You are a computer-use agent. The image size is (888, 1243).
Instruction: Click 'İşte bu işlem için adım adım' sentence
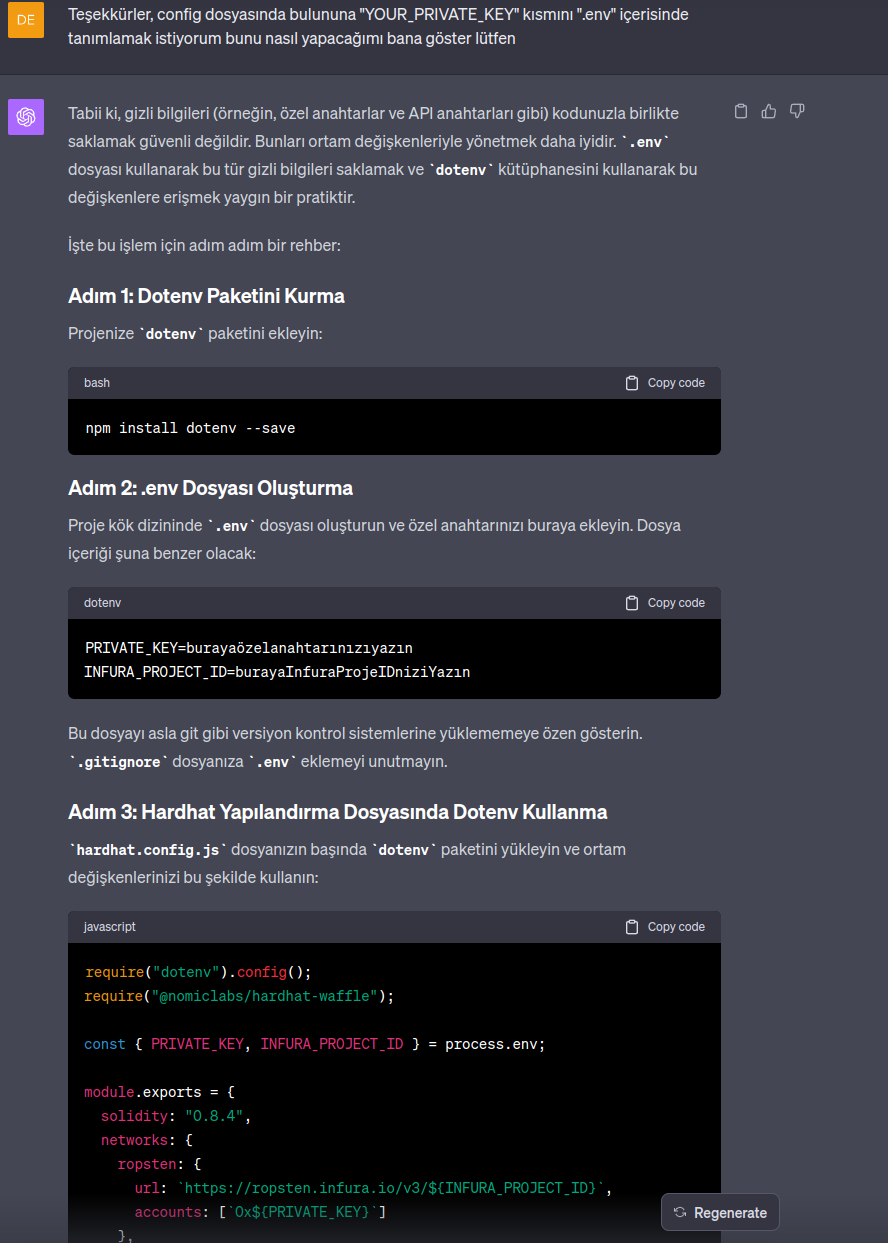204,245
